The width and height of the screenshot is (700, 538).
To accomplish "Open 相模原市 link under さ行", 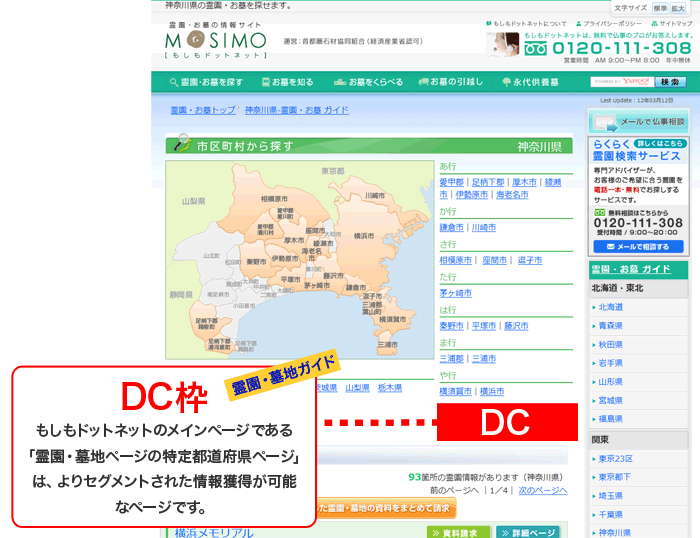I will pos(455,260).
